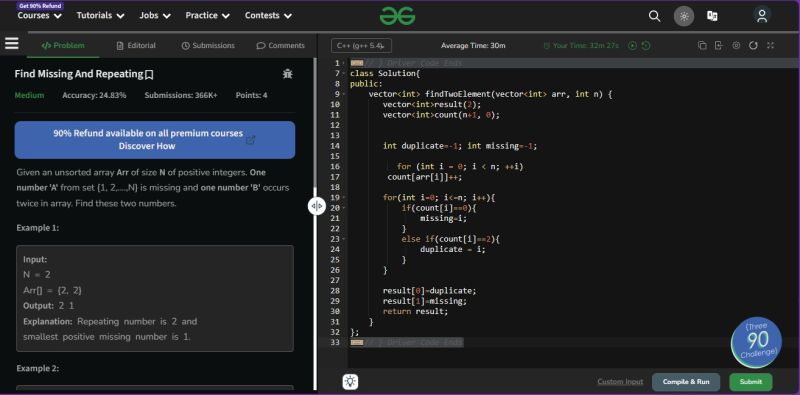Open the C++ language dropdown
Viewport: 800px width, 395px height.
[361, 45]
